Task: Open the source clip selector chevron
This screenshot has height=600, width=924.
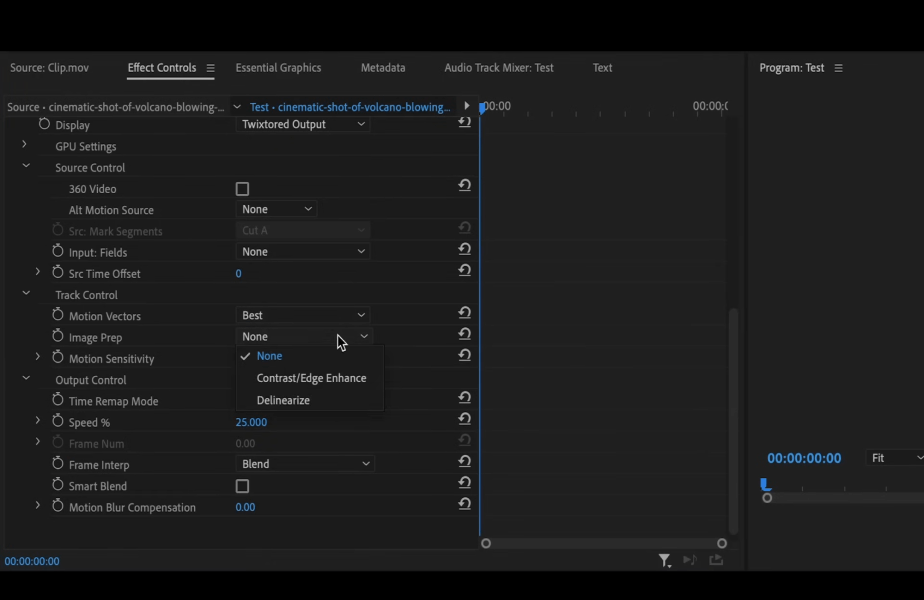Action: (x=237, y=107)
